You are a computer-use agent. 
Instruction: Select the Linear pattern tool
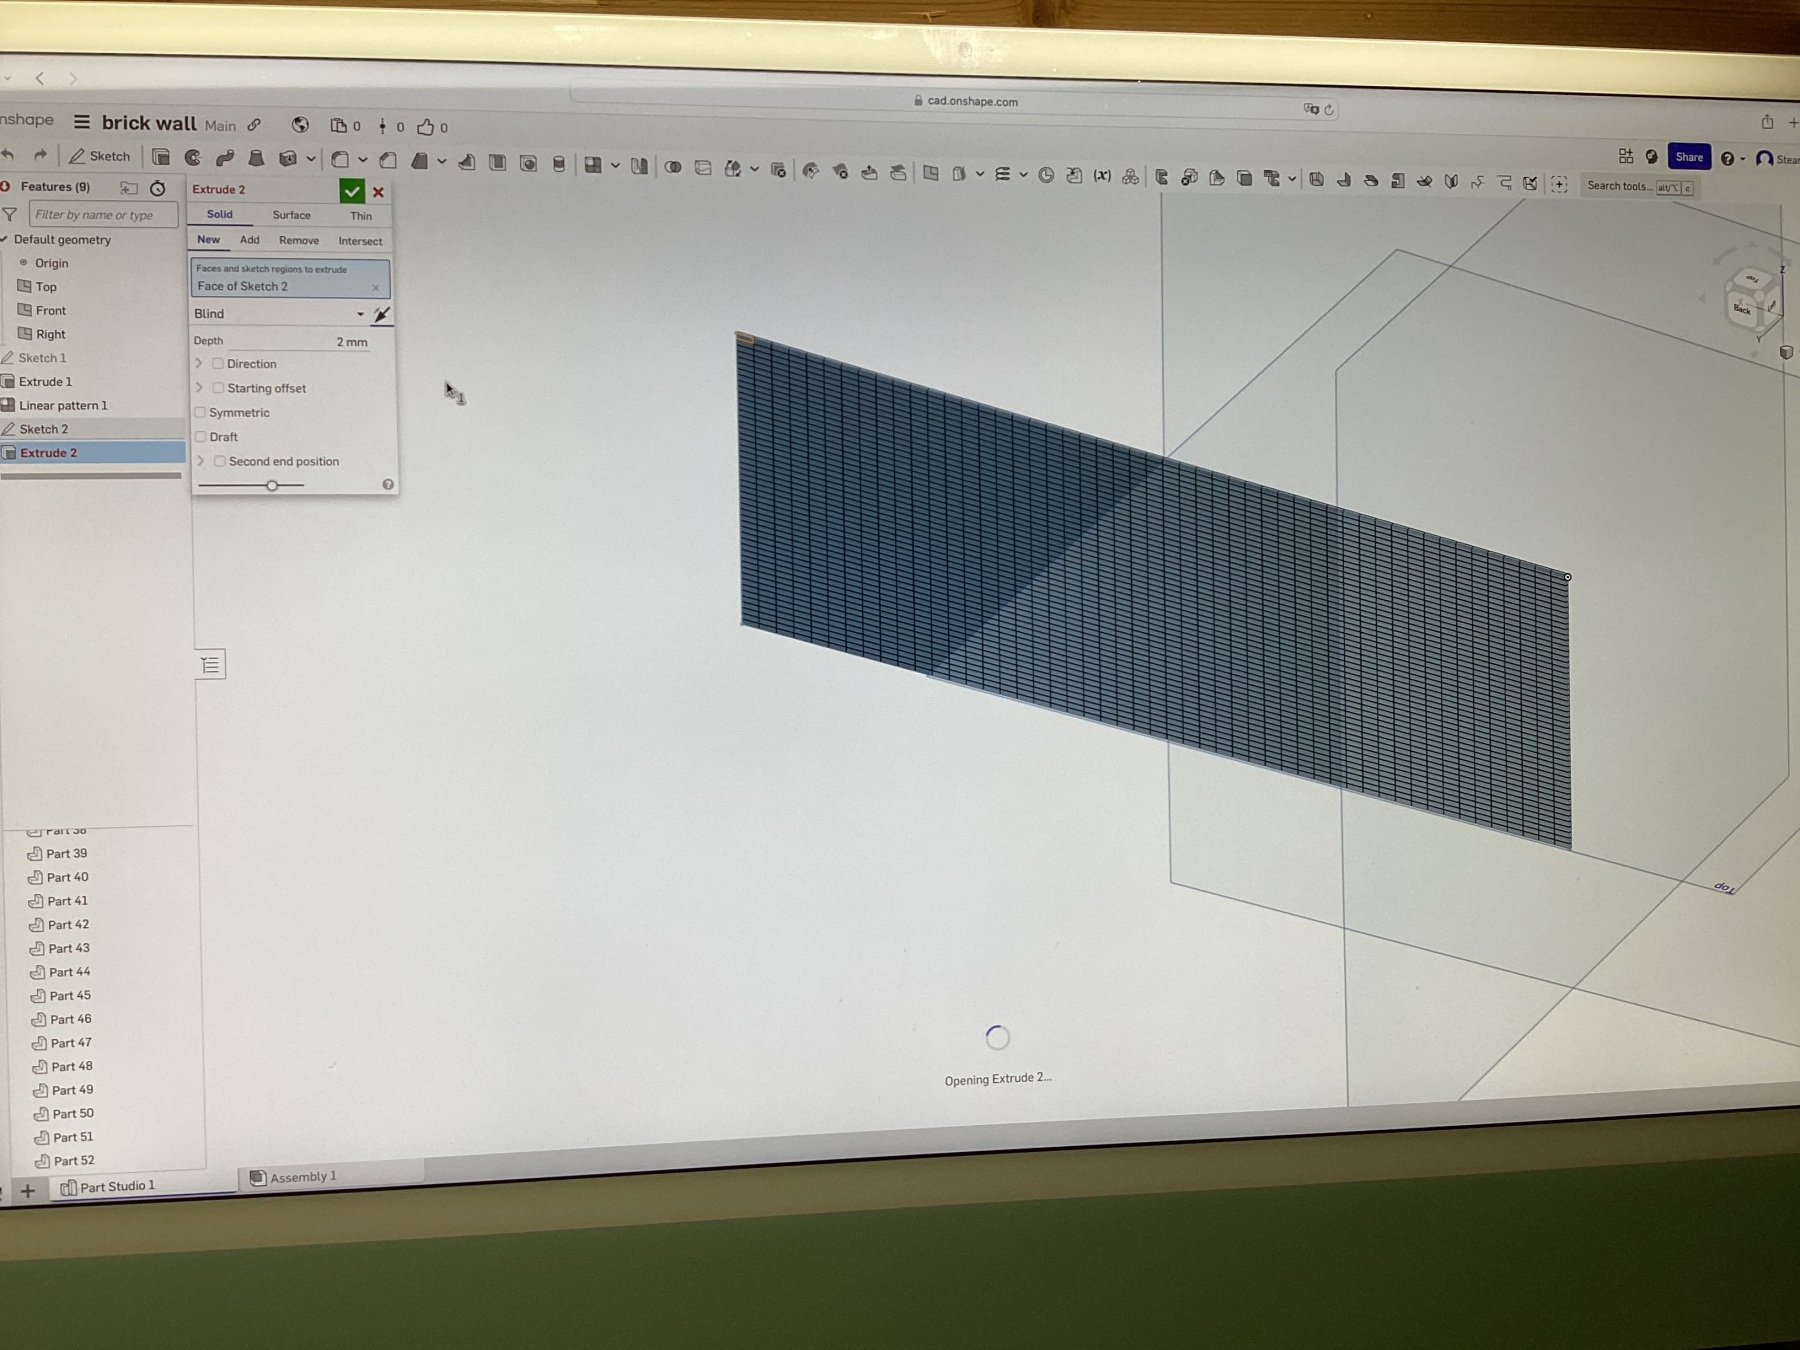593,165
